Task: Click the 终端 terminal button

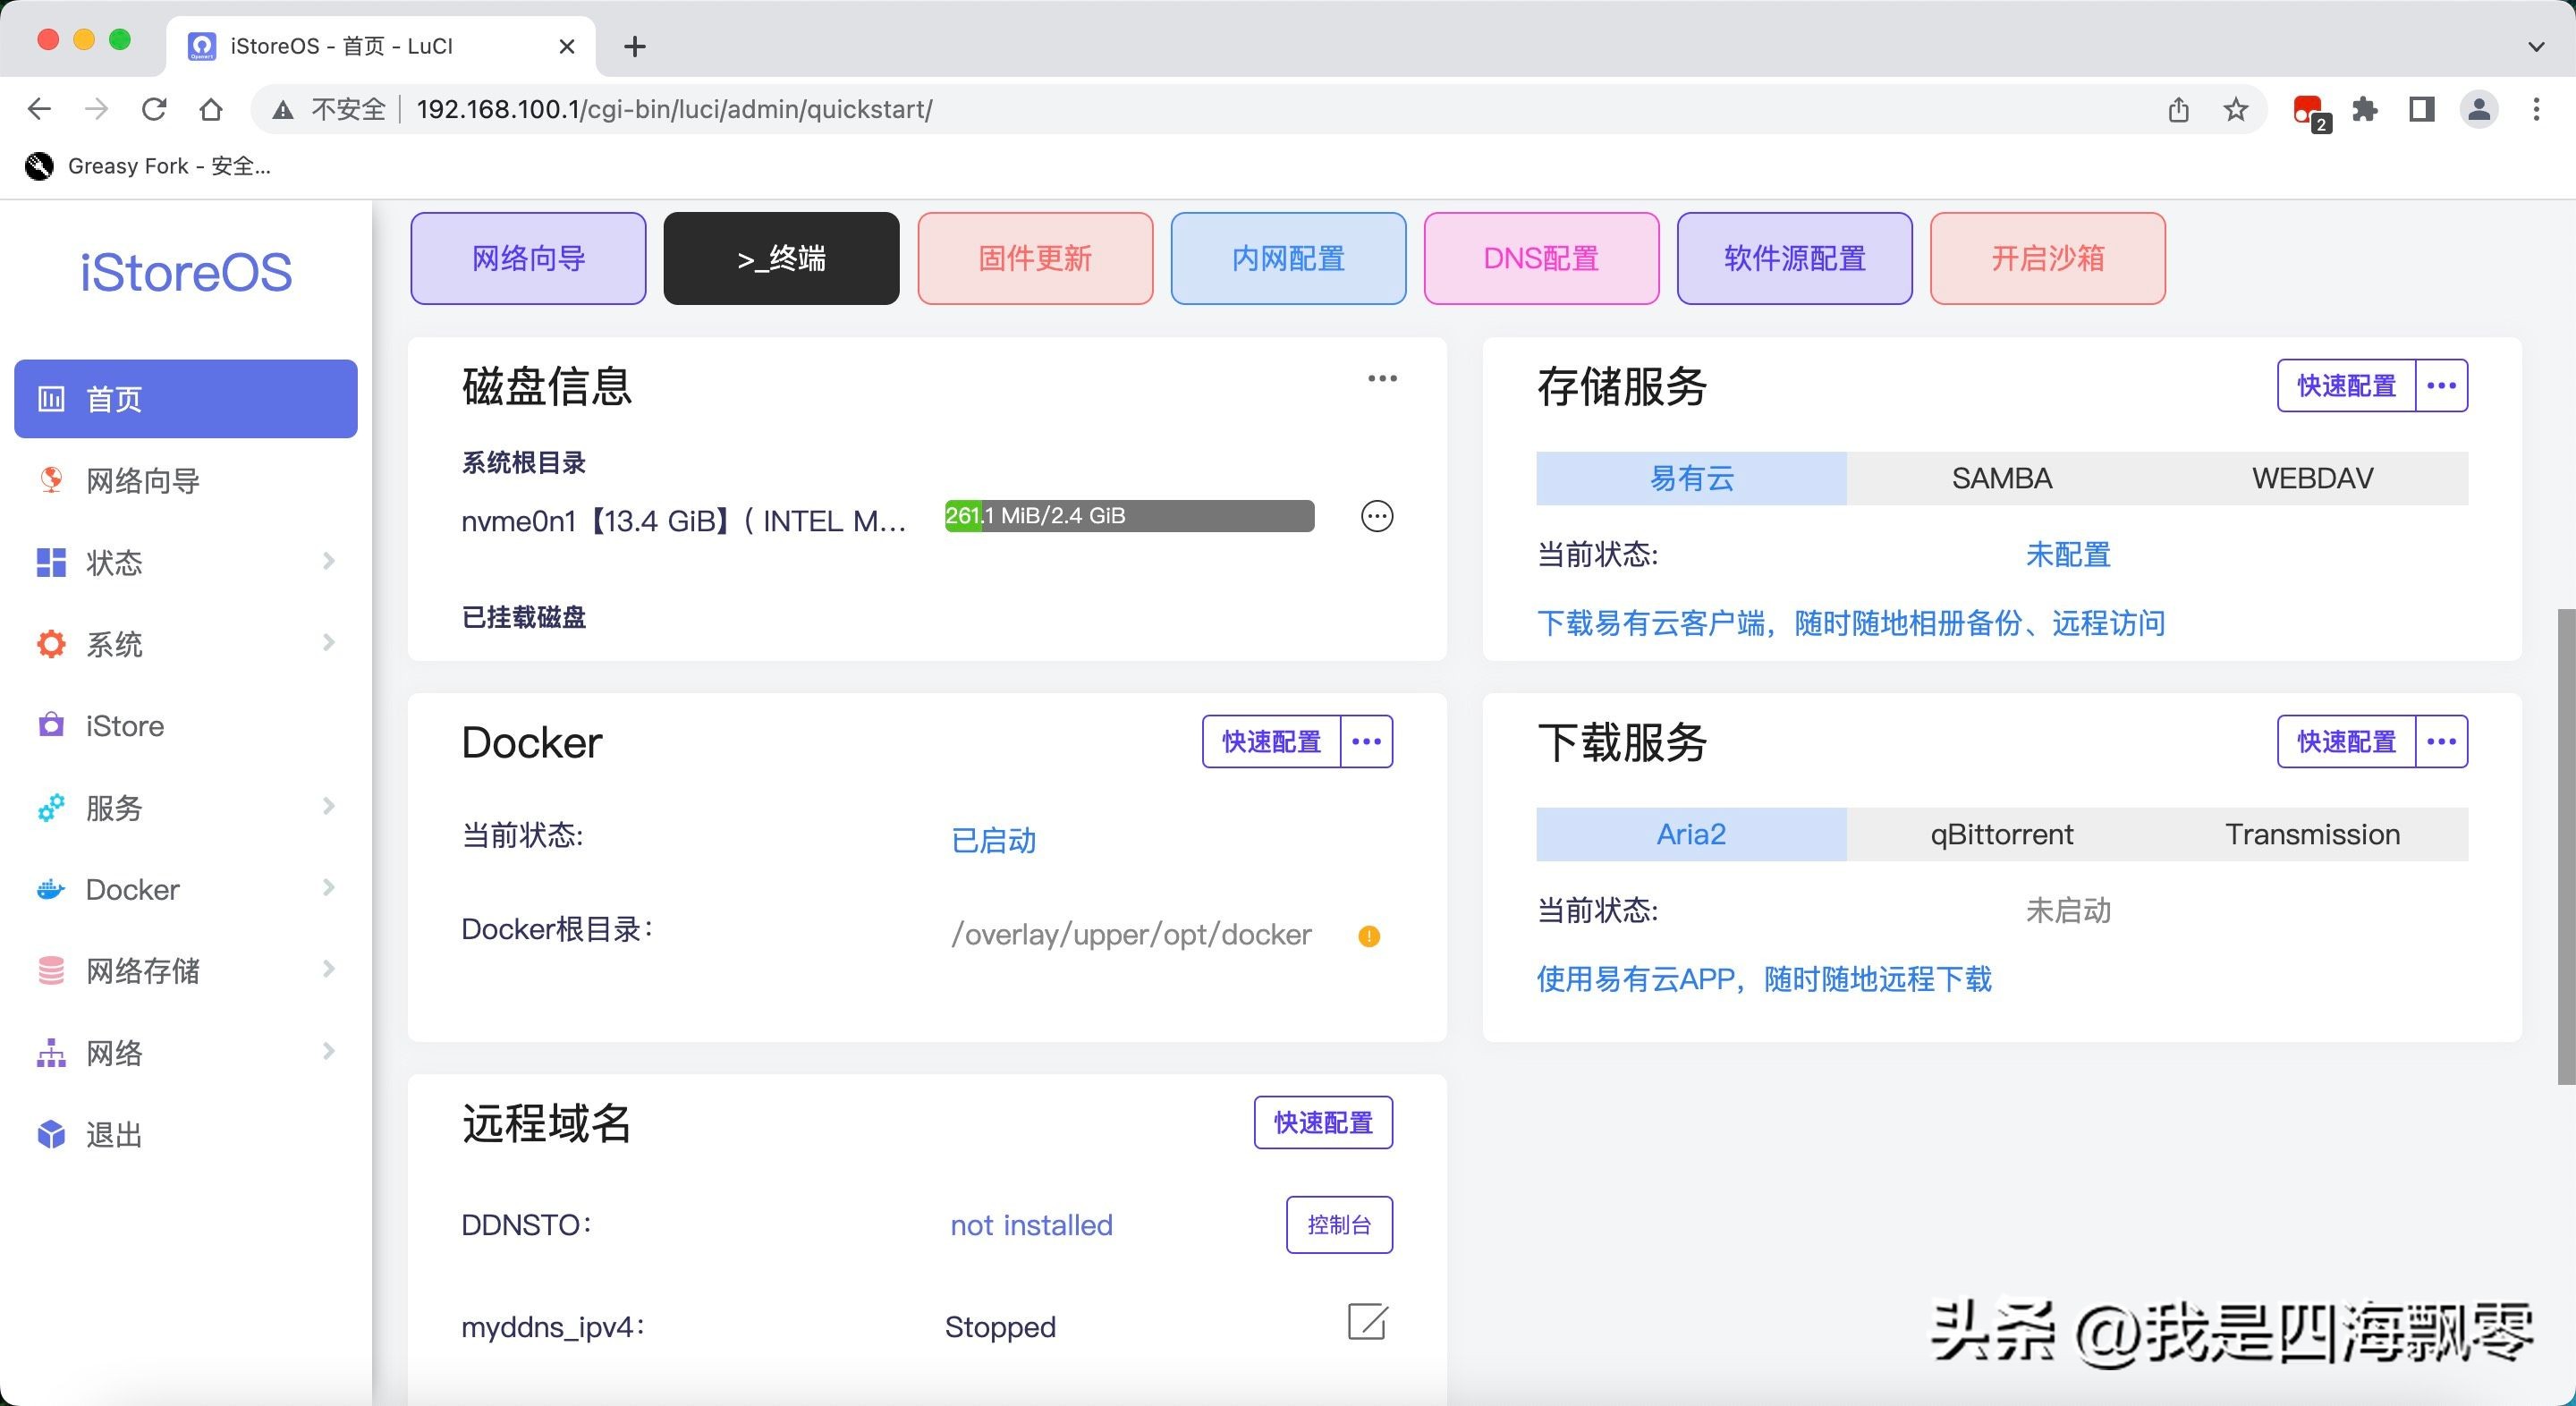Action: click(x=781, y=258)
